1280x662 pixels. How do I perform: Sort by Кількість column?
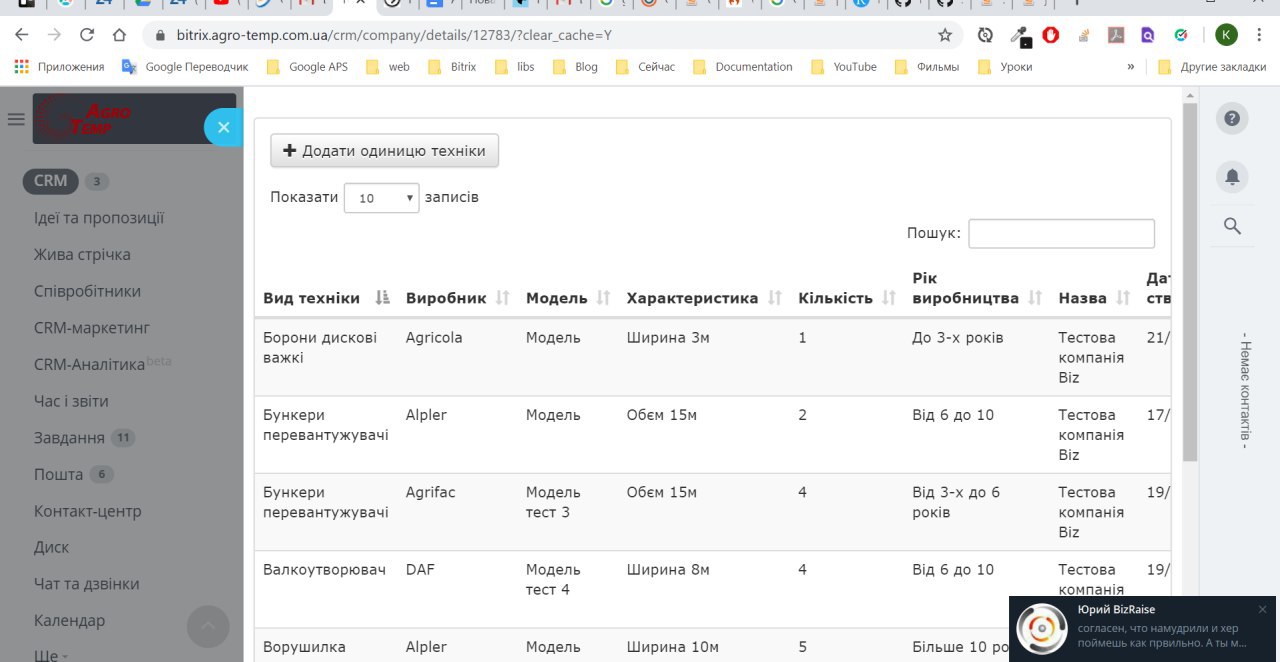click(847, 298)
